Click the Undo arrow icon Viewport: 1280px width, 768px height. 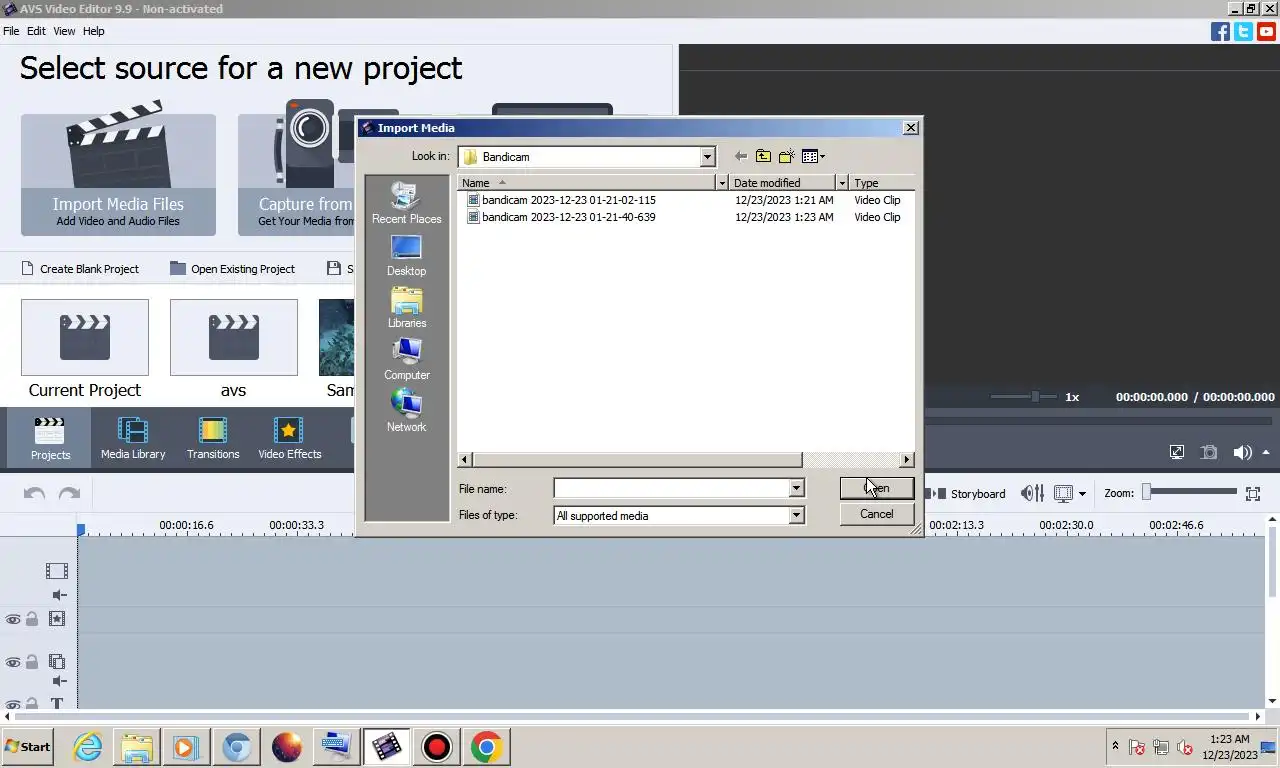(34, 494)
